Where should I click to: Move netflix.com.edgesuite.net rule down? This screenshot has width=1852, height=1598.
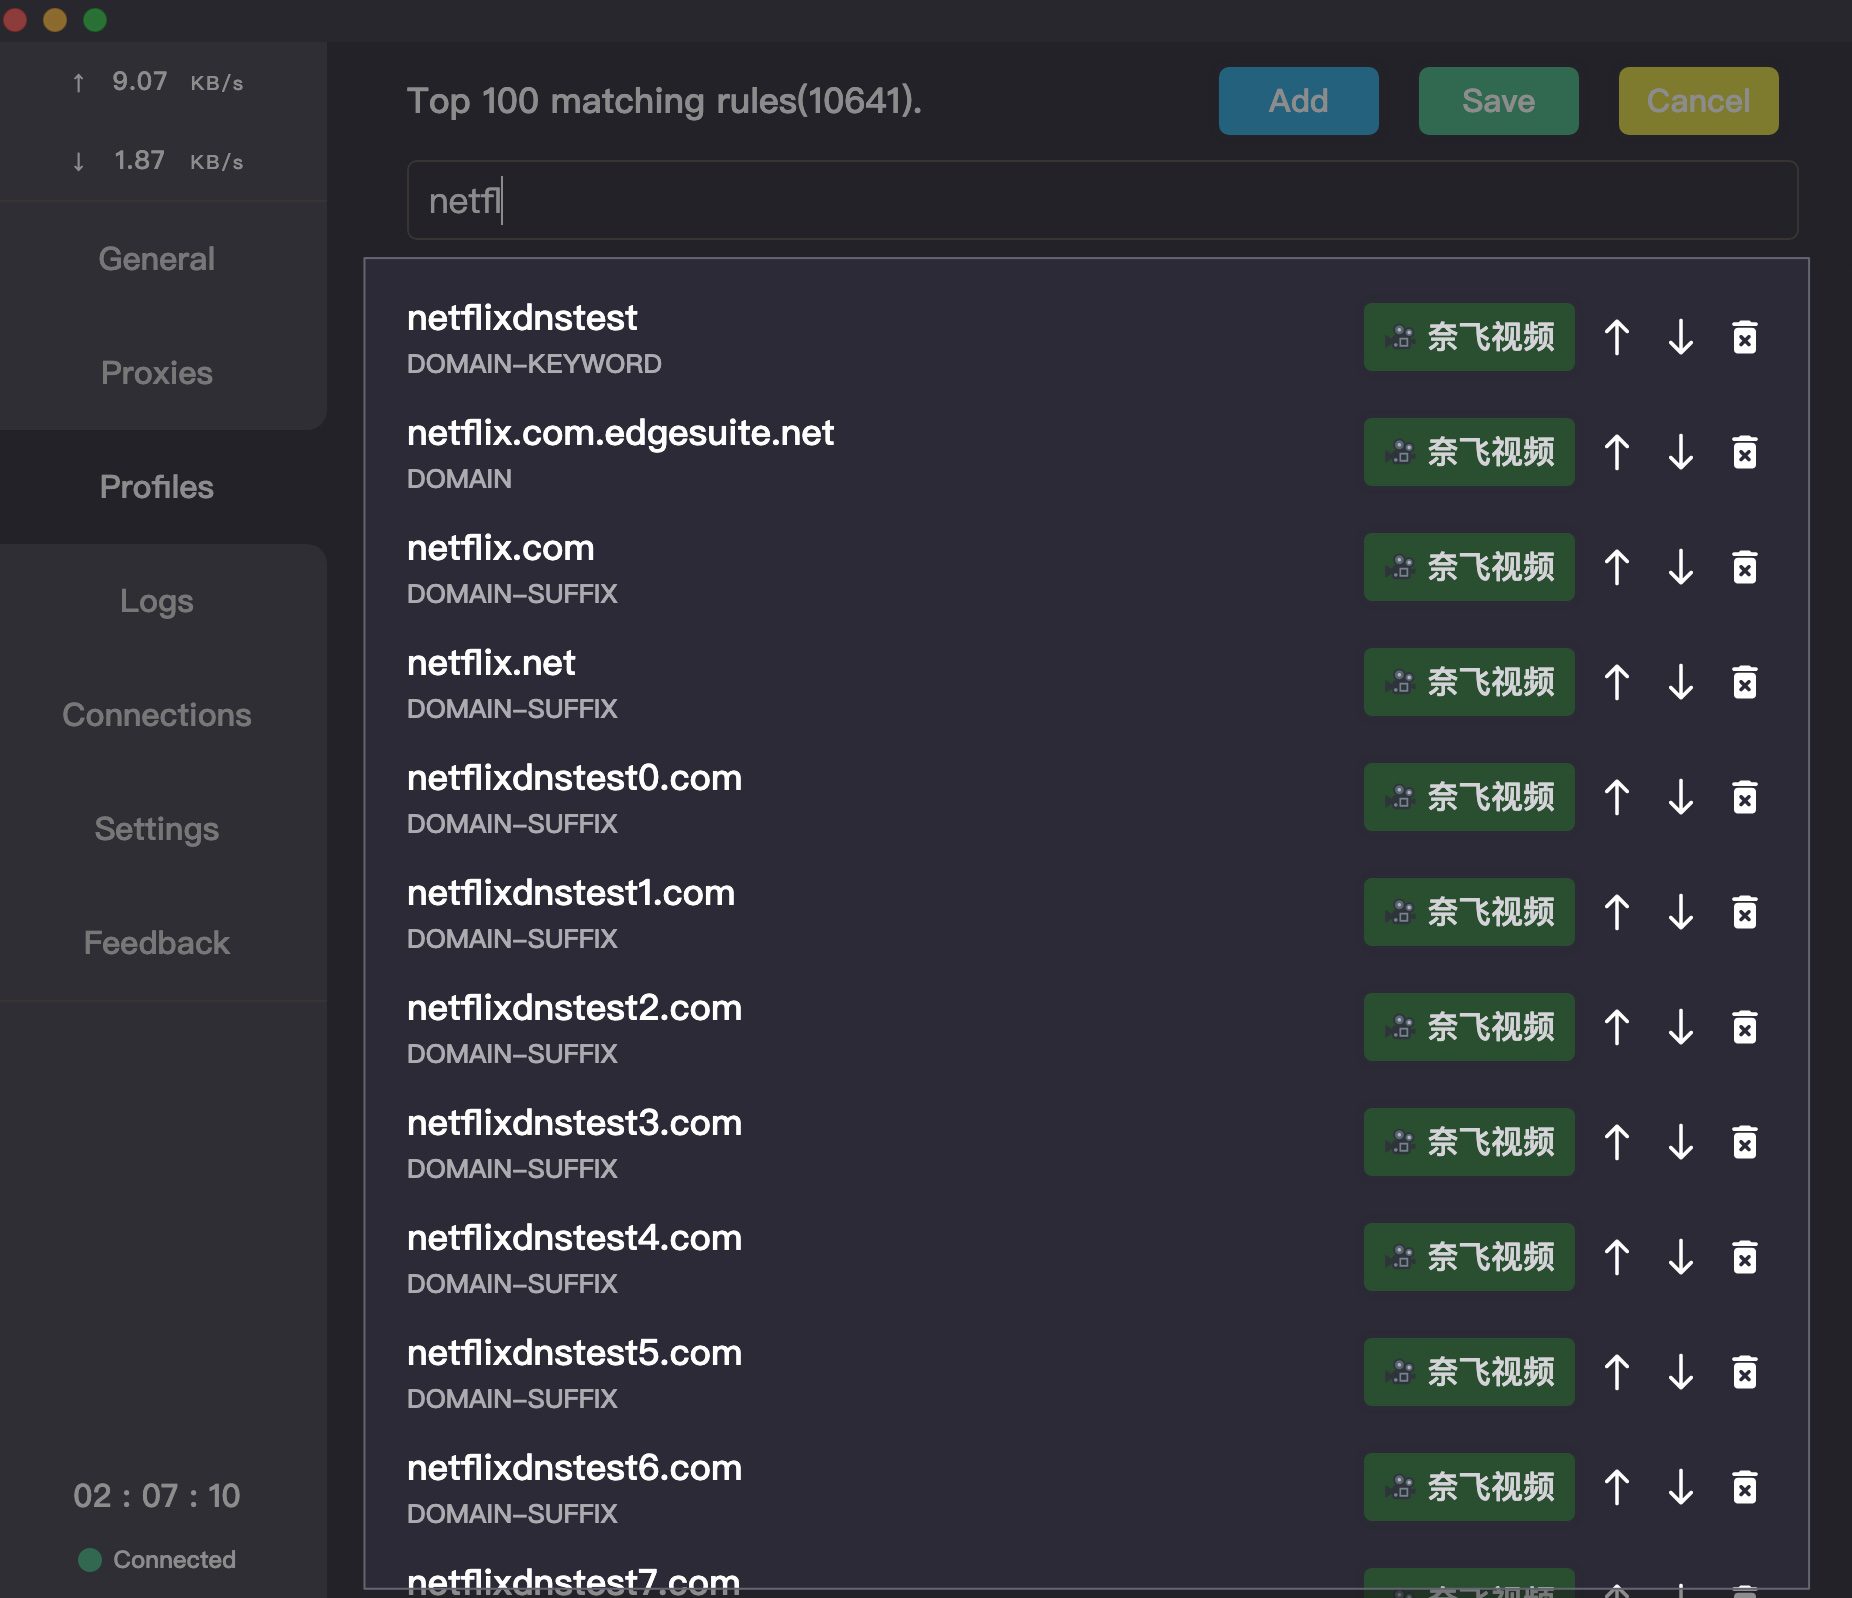1681,453
